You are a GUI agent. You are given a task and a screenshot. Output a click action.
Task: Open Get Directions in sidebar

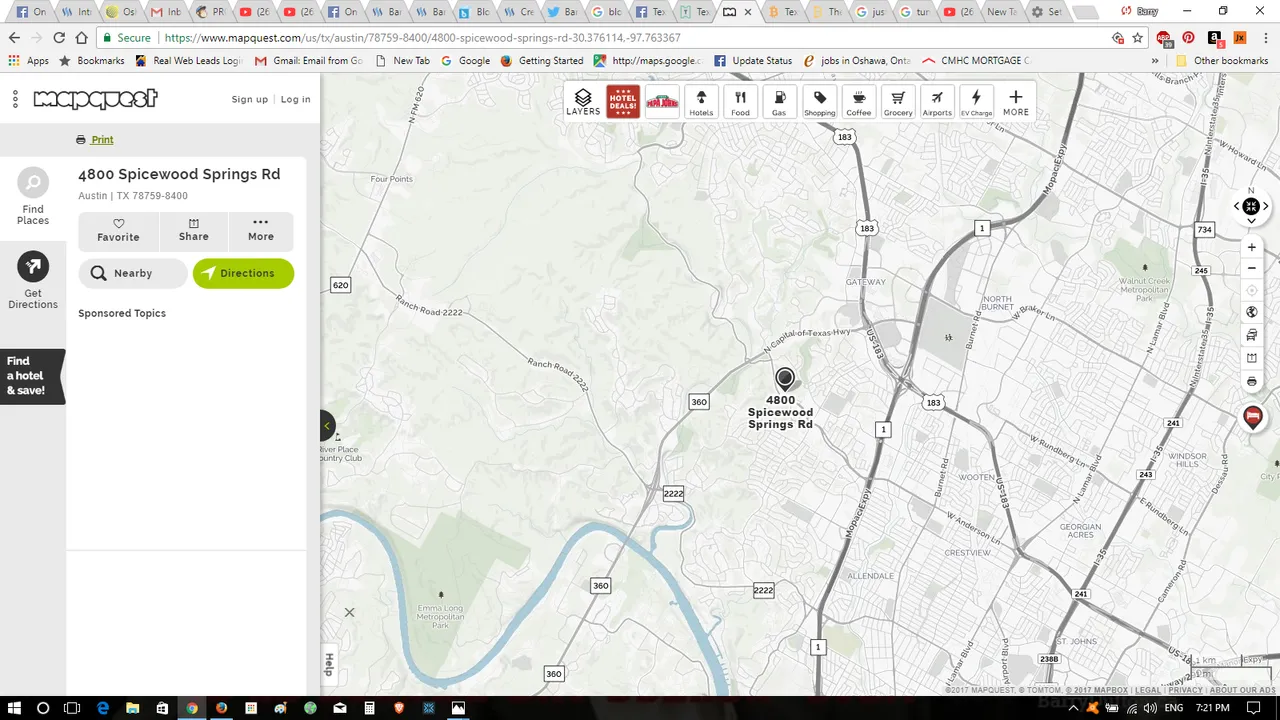[33, 280]
